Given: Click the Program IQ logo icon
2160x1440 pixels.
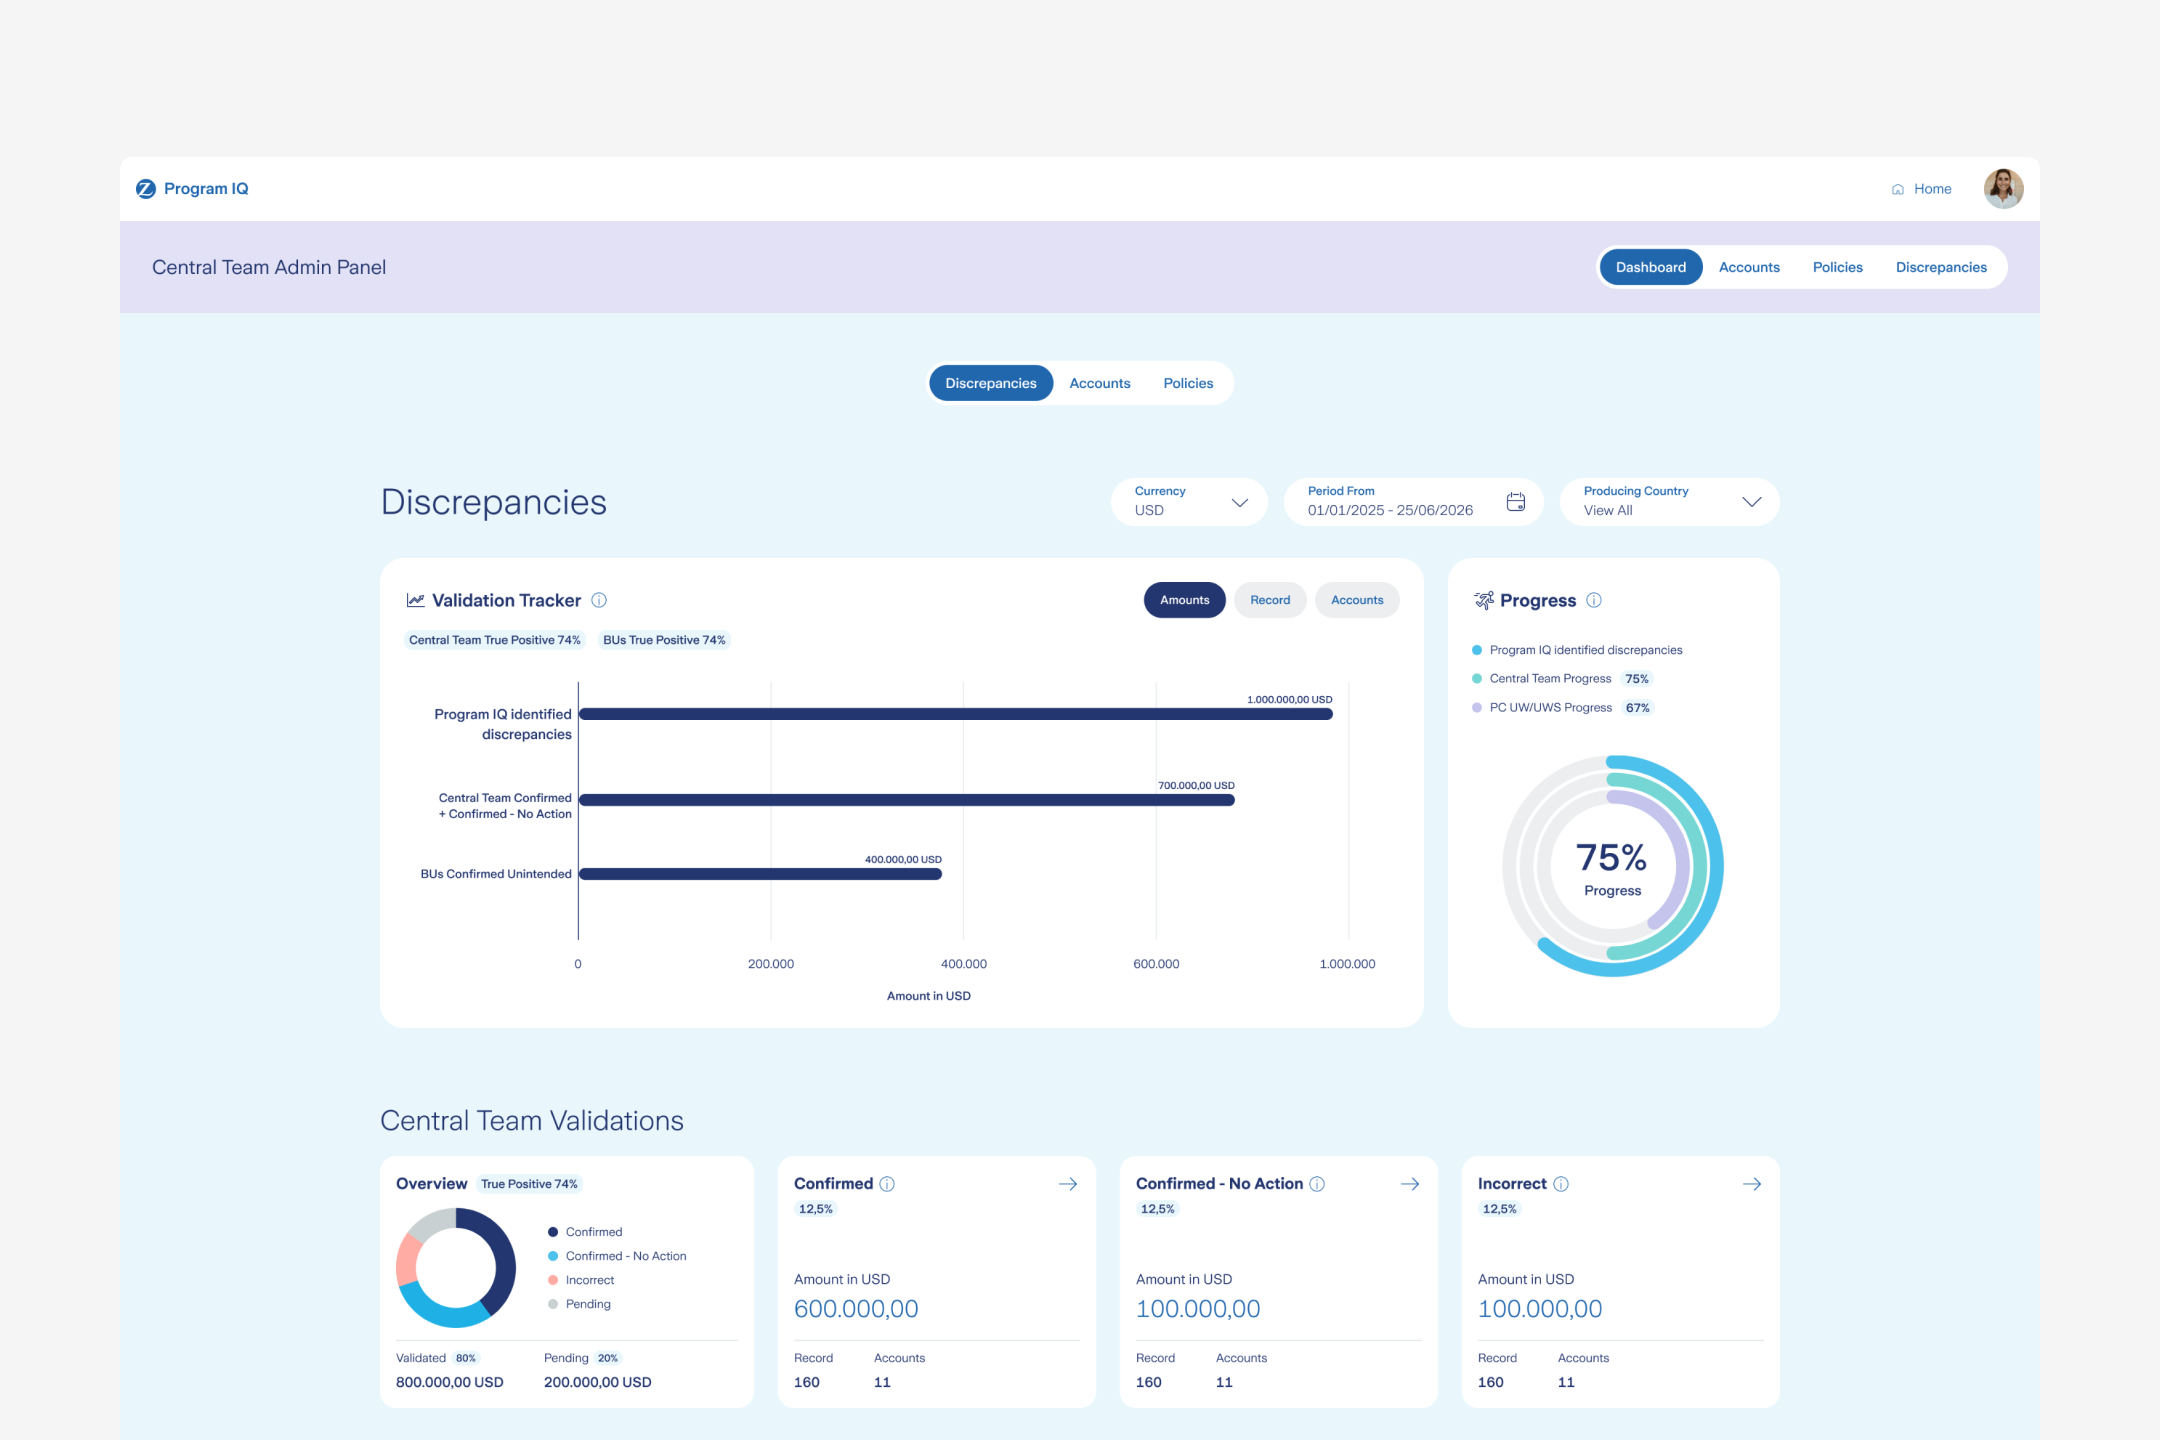Looking at the screenshot, I should (x=146, y=189).
